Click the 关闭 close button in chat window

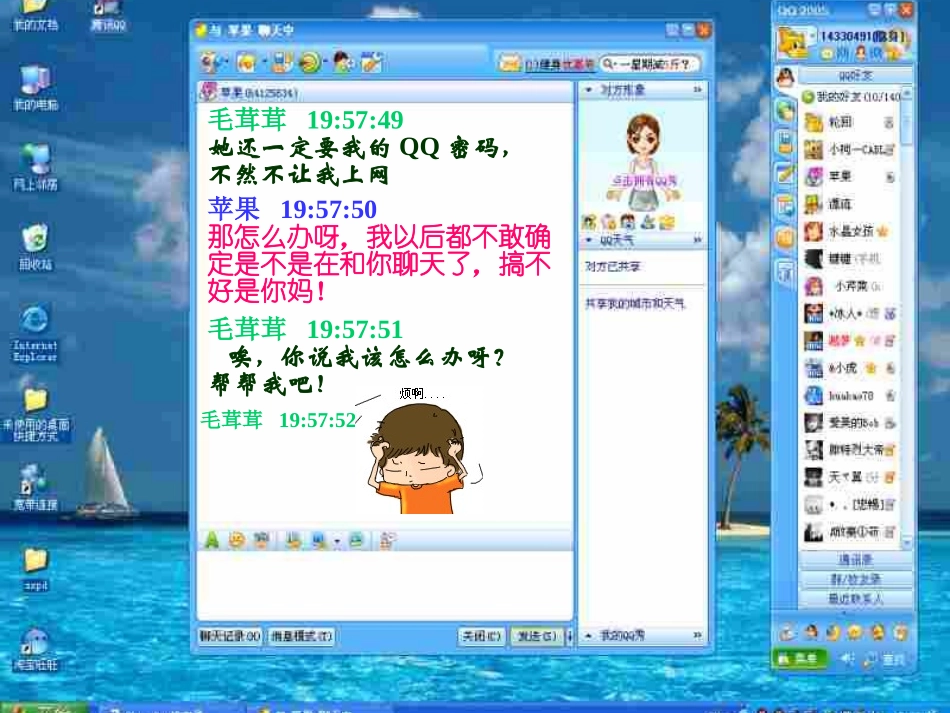pyautogui.click(x=481, y=636)
